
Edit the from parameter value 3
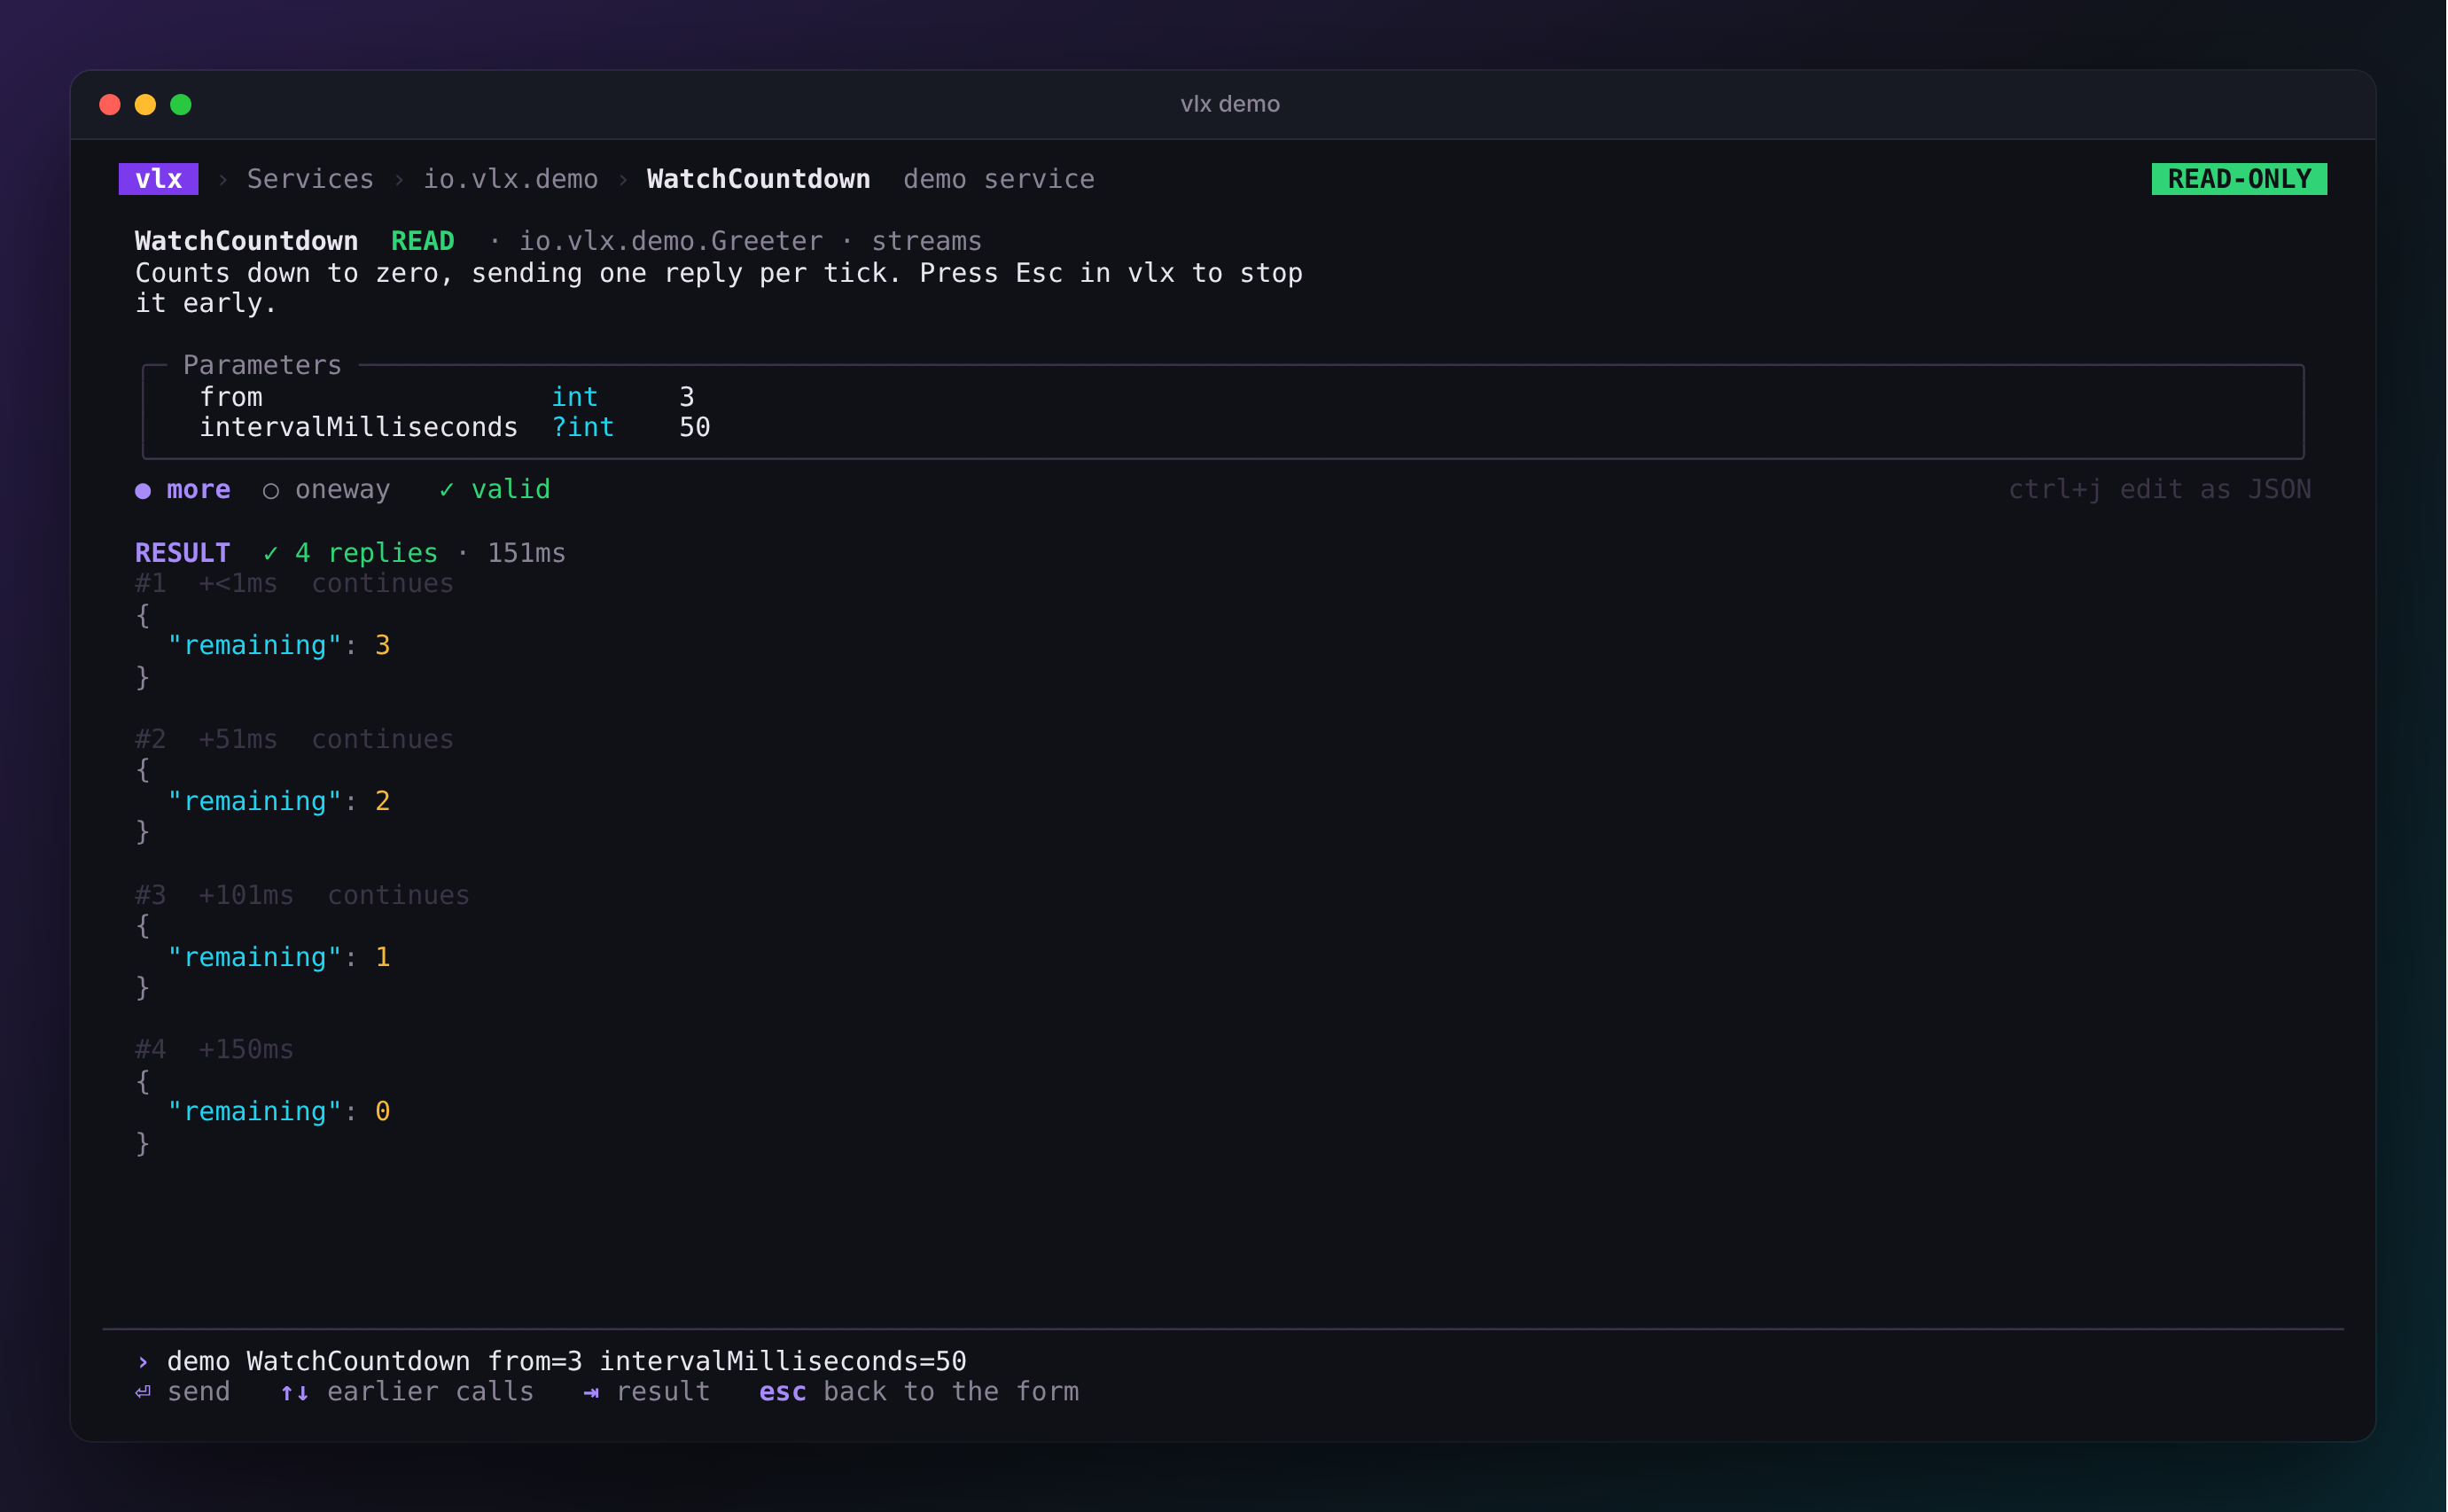[x=687, y=397]
